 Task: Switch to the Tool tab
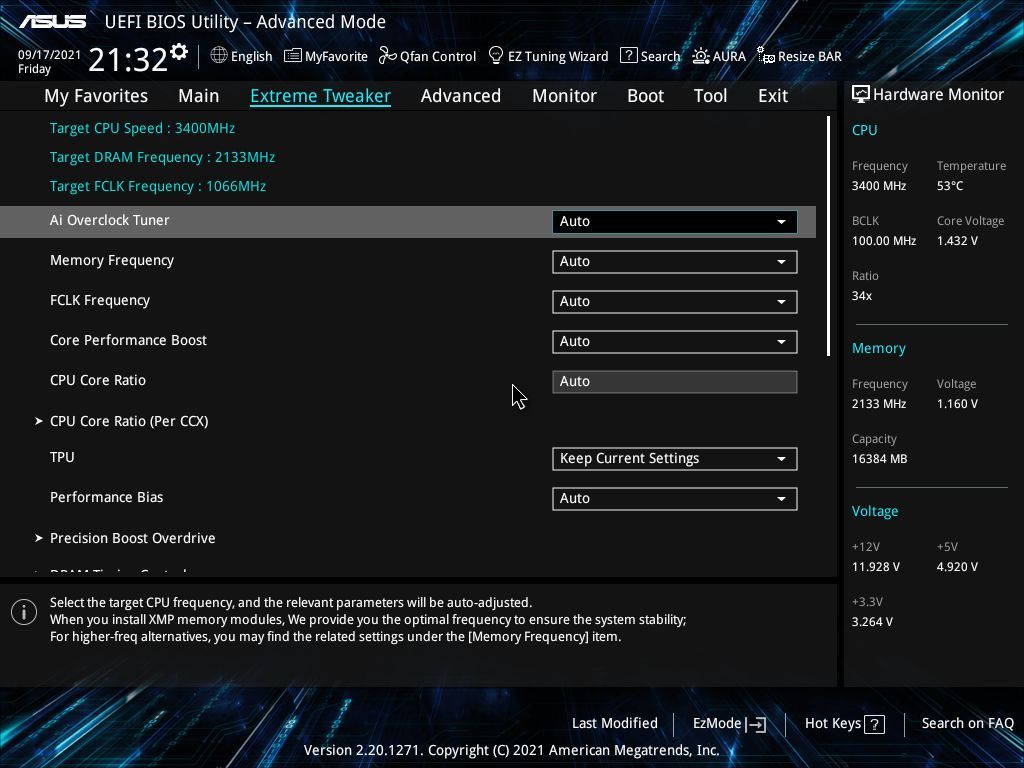click(x=711, y=96)
